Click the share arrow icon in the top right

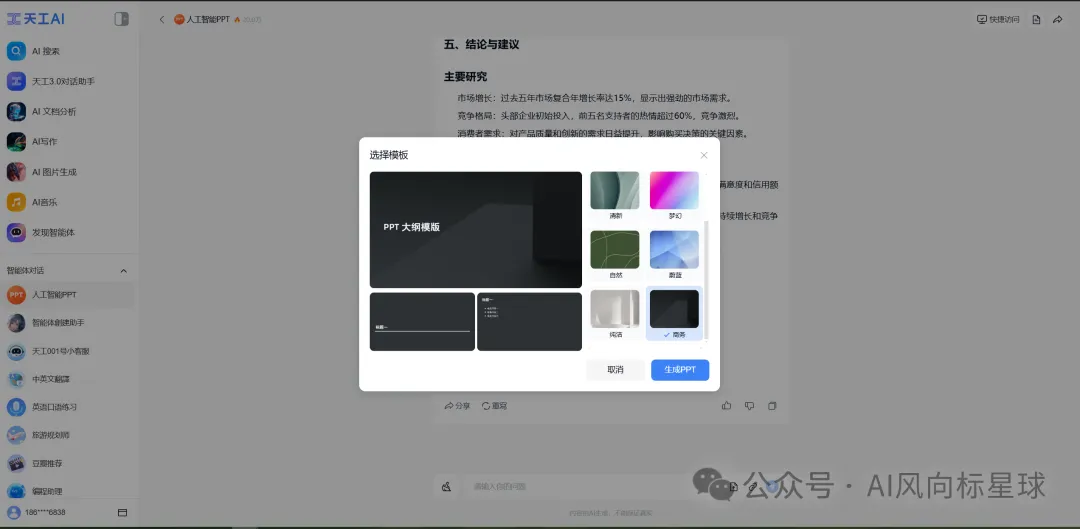(1057, 19)
